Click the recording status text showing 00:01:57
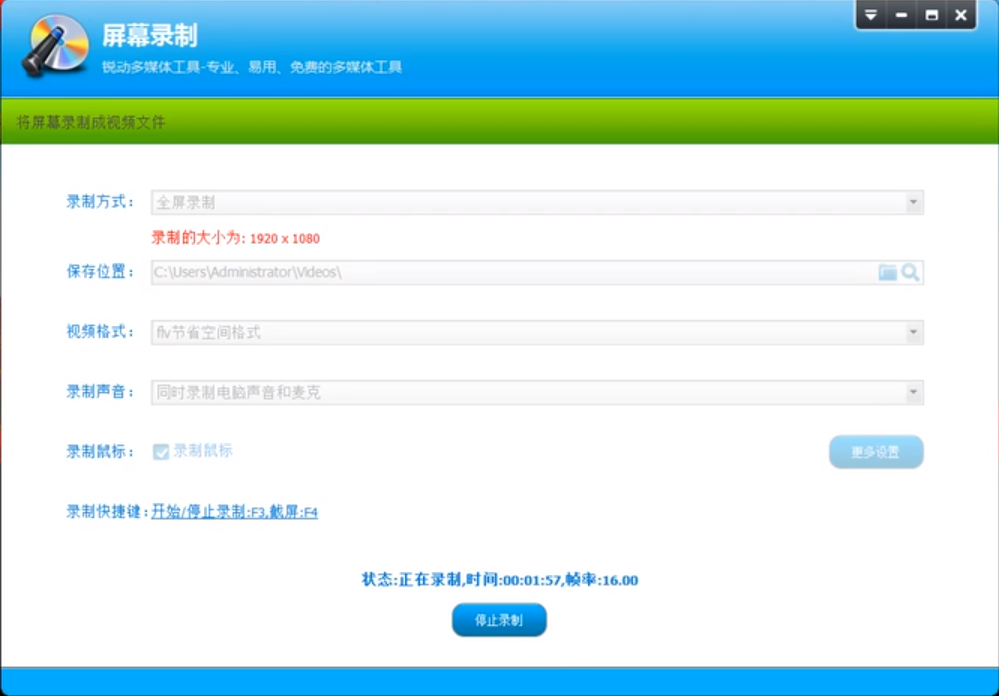The width and height of the screenshot is (999, 696). click(x=499, y=580)
